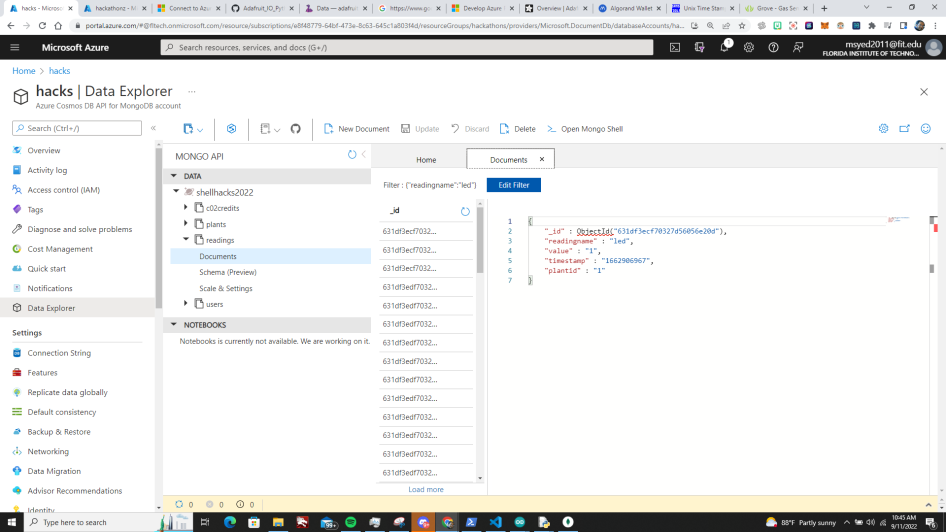Screen dimensions: 946x532
Task: Click Open Mongo Shell
Action: coord(585,128)
